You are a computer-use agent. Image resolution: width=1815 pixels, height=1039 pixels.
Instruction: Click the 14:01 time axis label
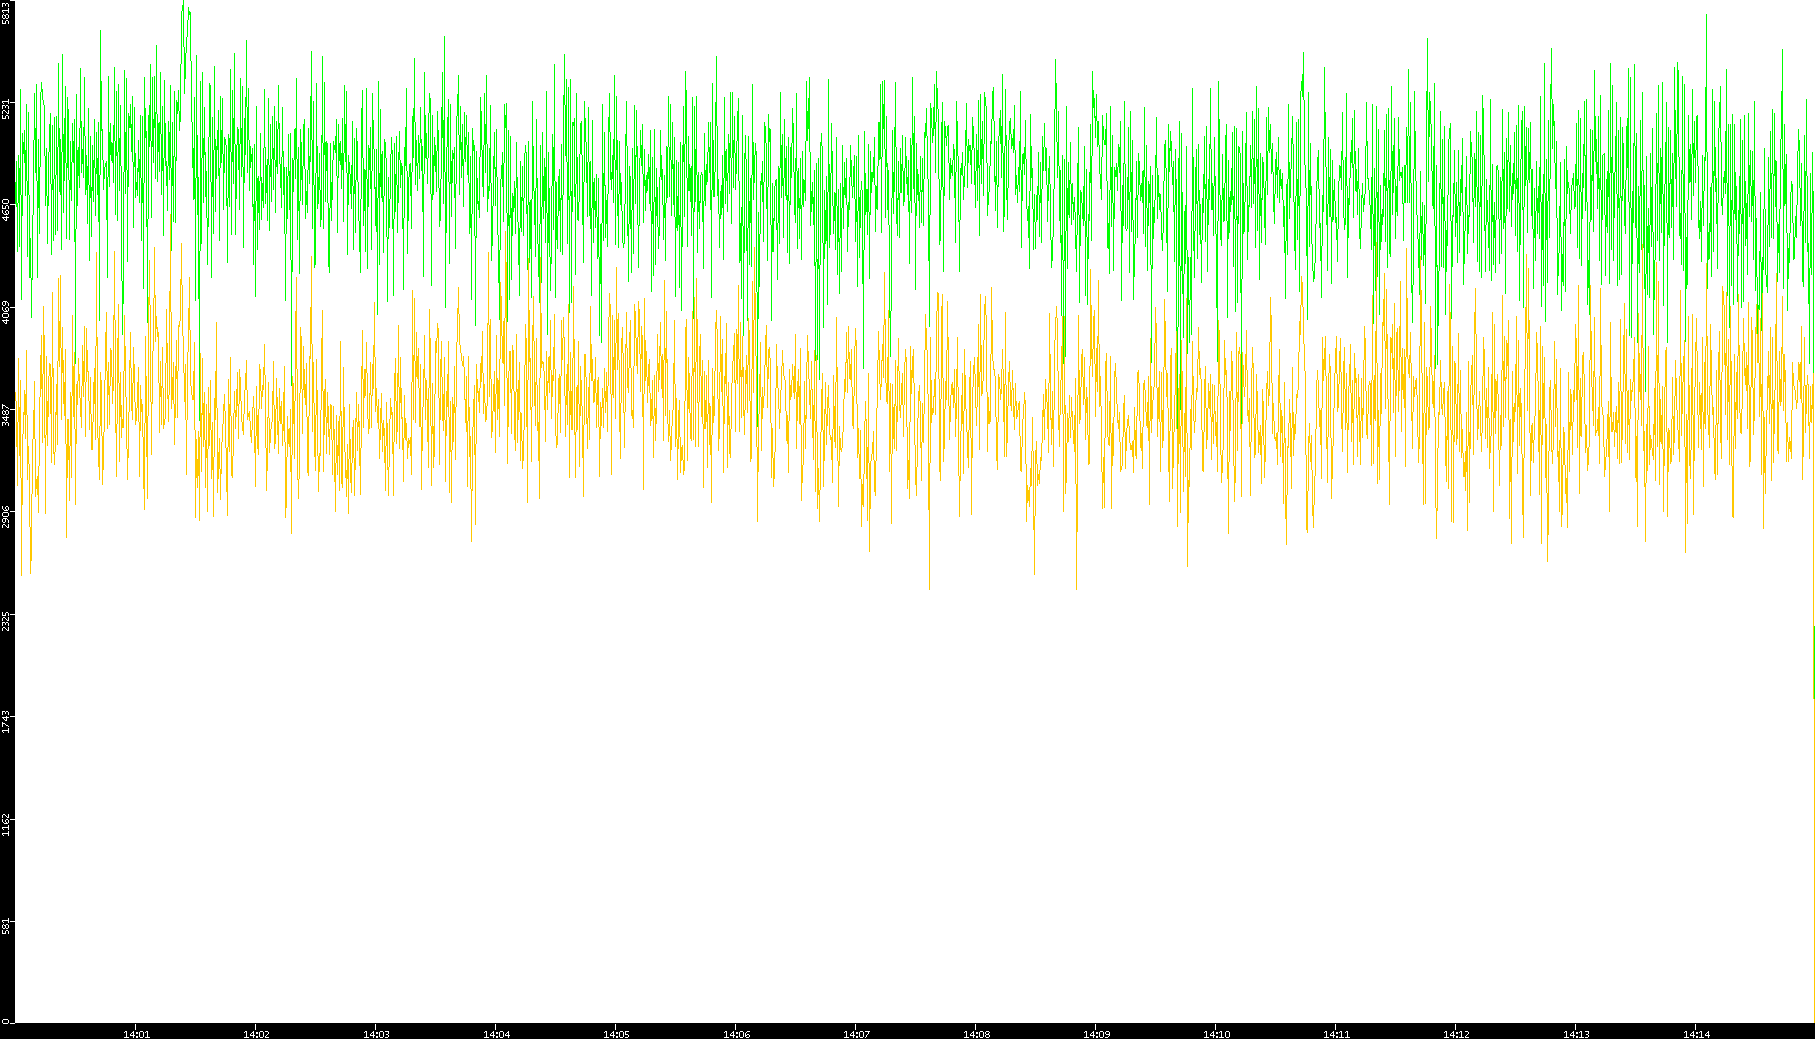(136, 1033)
